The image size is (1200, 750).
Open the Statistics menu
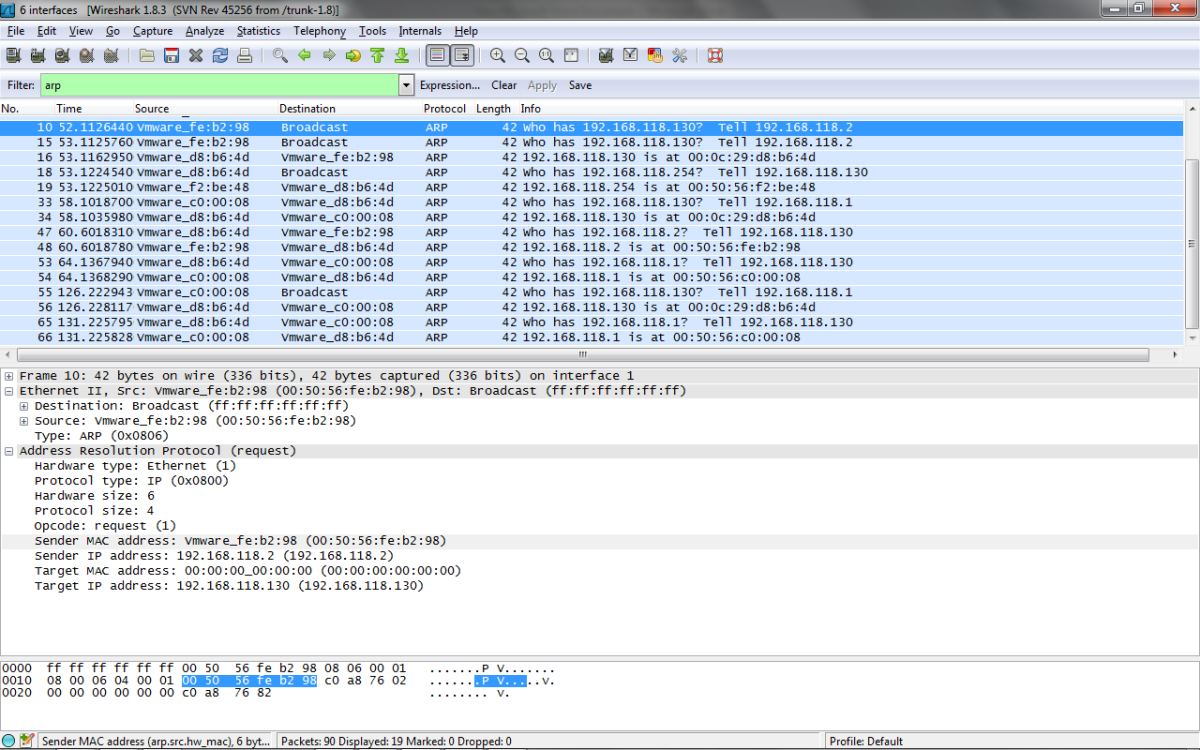pyautogui.click(x=259, y=31)
